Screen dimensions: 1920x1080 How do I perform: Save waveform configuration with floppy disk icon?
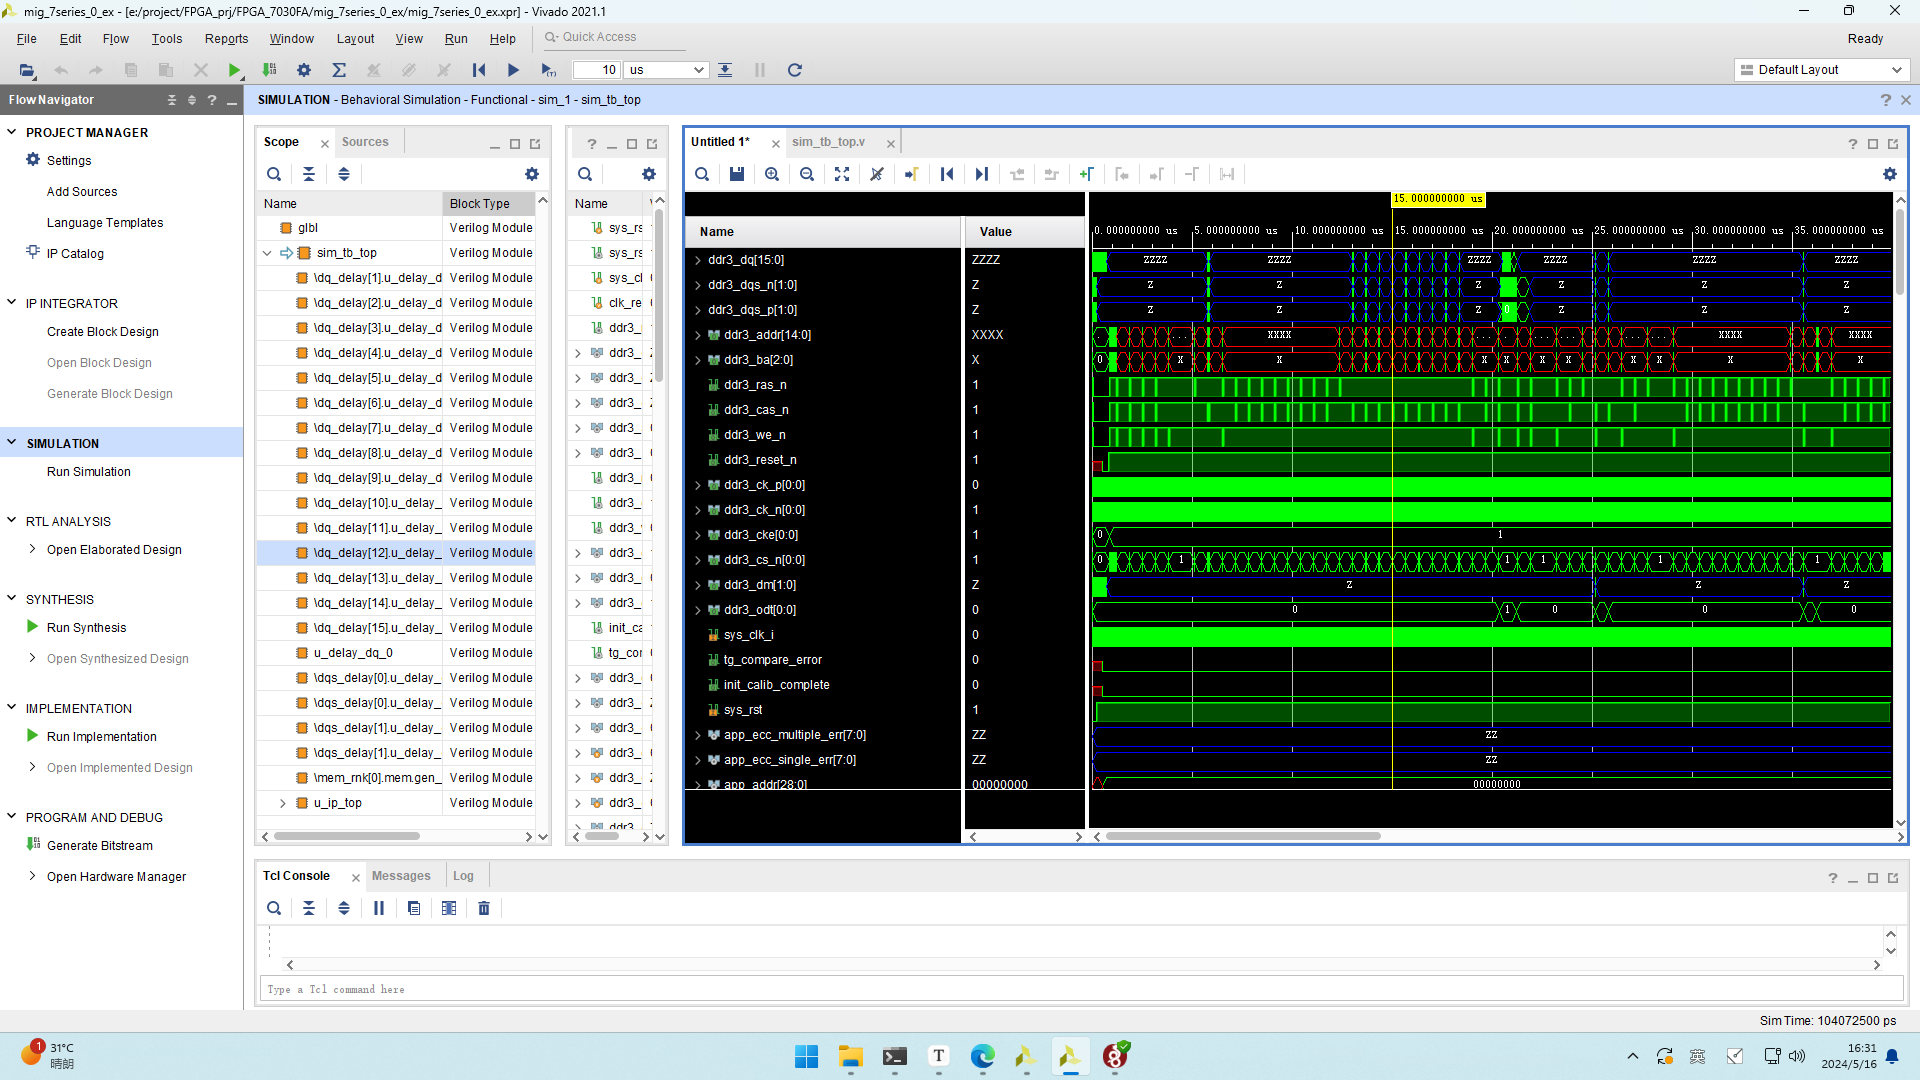pos(737,174)
